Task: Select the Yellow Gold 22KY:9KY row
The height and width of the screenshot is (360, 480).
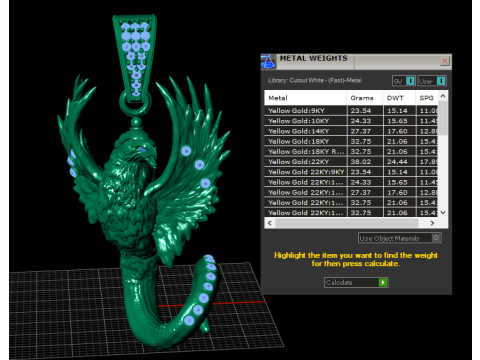Action: point(351,172)
